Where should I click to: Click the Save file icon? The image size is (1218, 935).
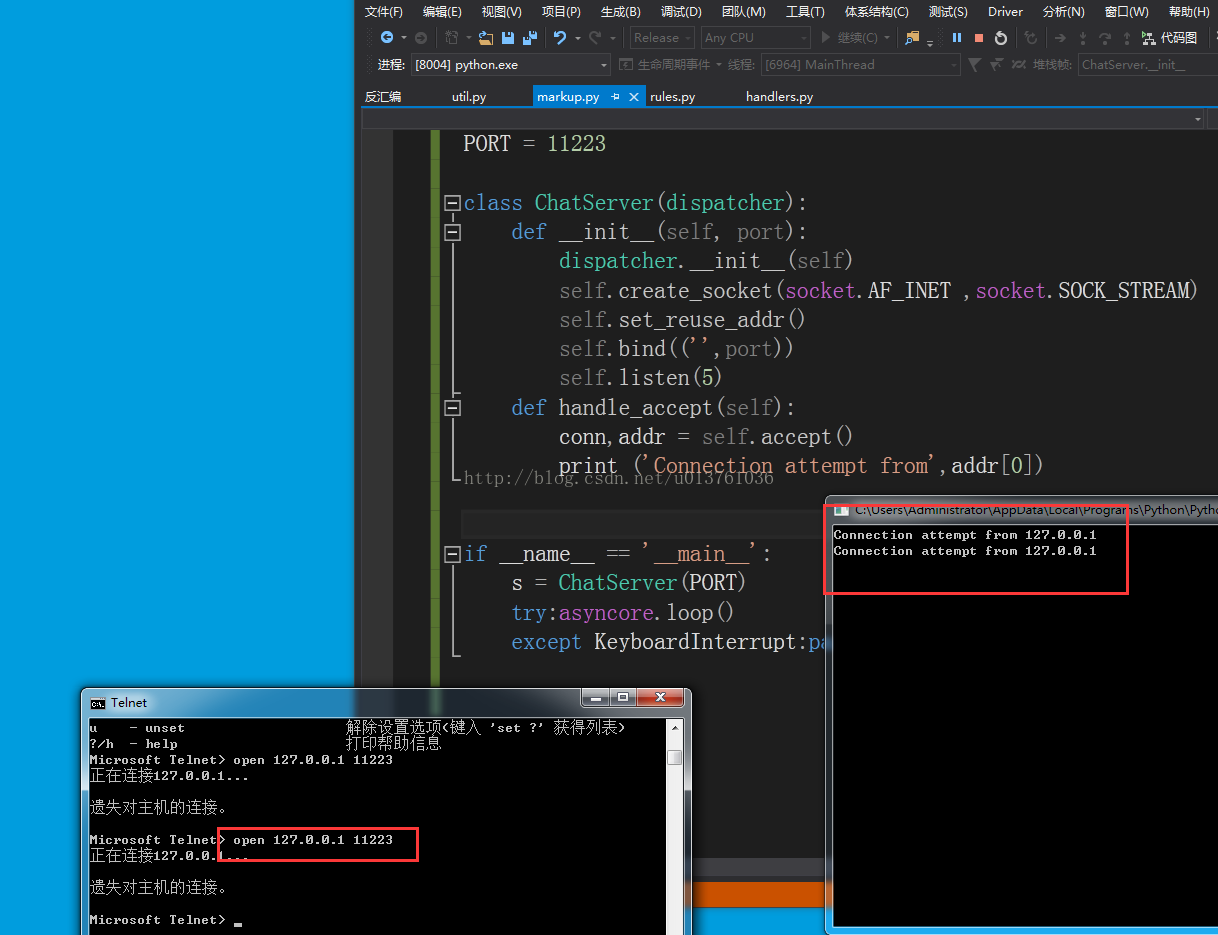click(x=508, y=38)
